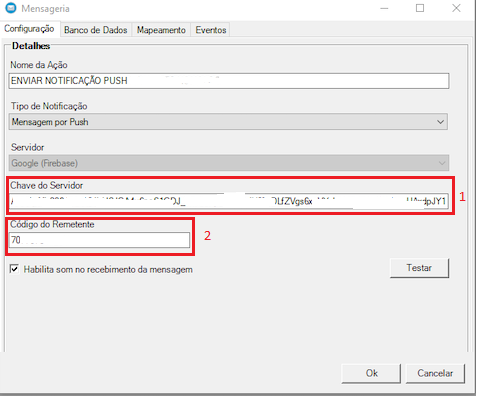482x400 pixels.
Task: Expand the Tipo de Notificação dropdown arrow
Action: [x=440, y=122]
